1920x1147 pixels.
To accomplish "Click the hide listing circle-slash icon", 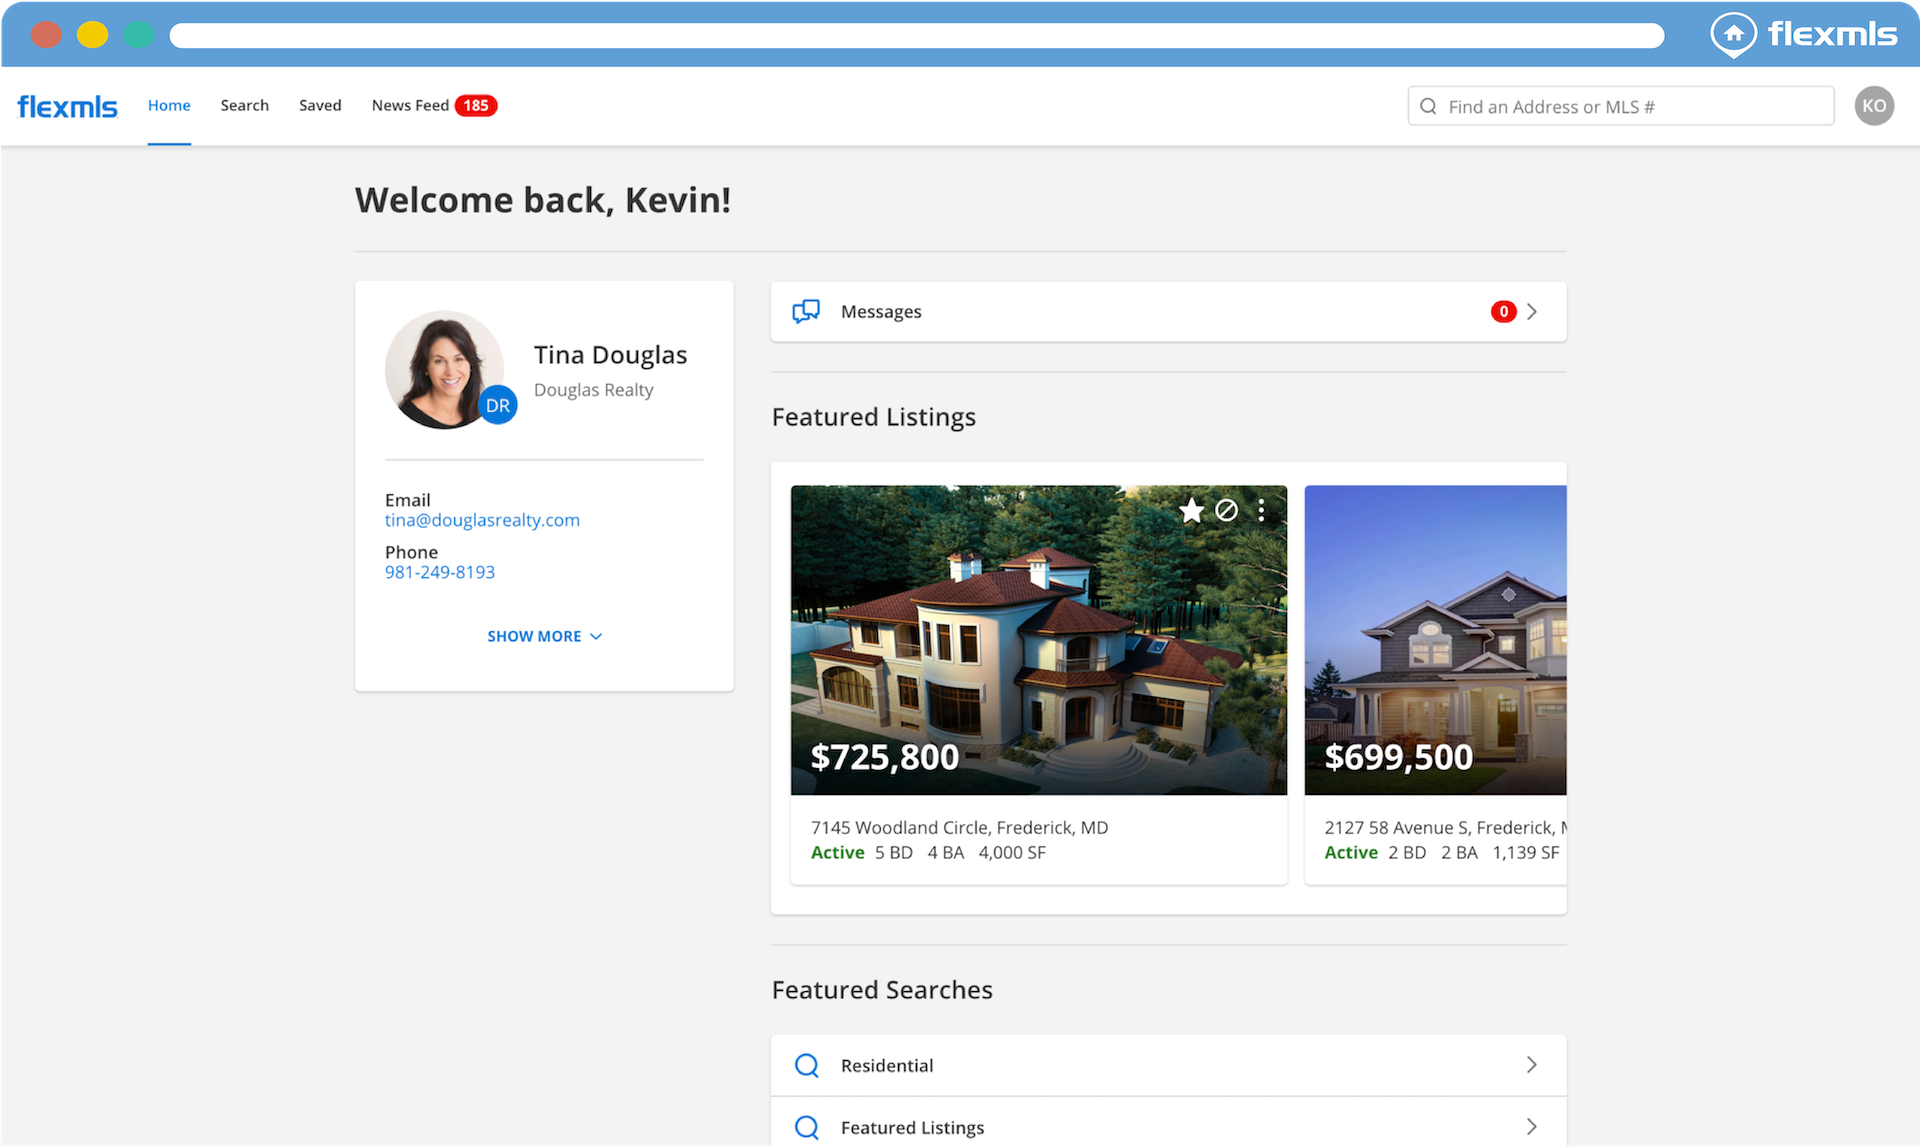I will coord(1226,511).
